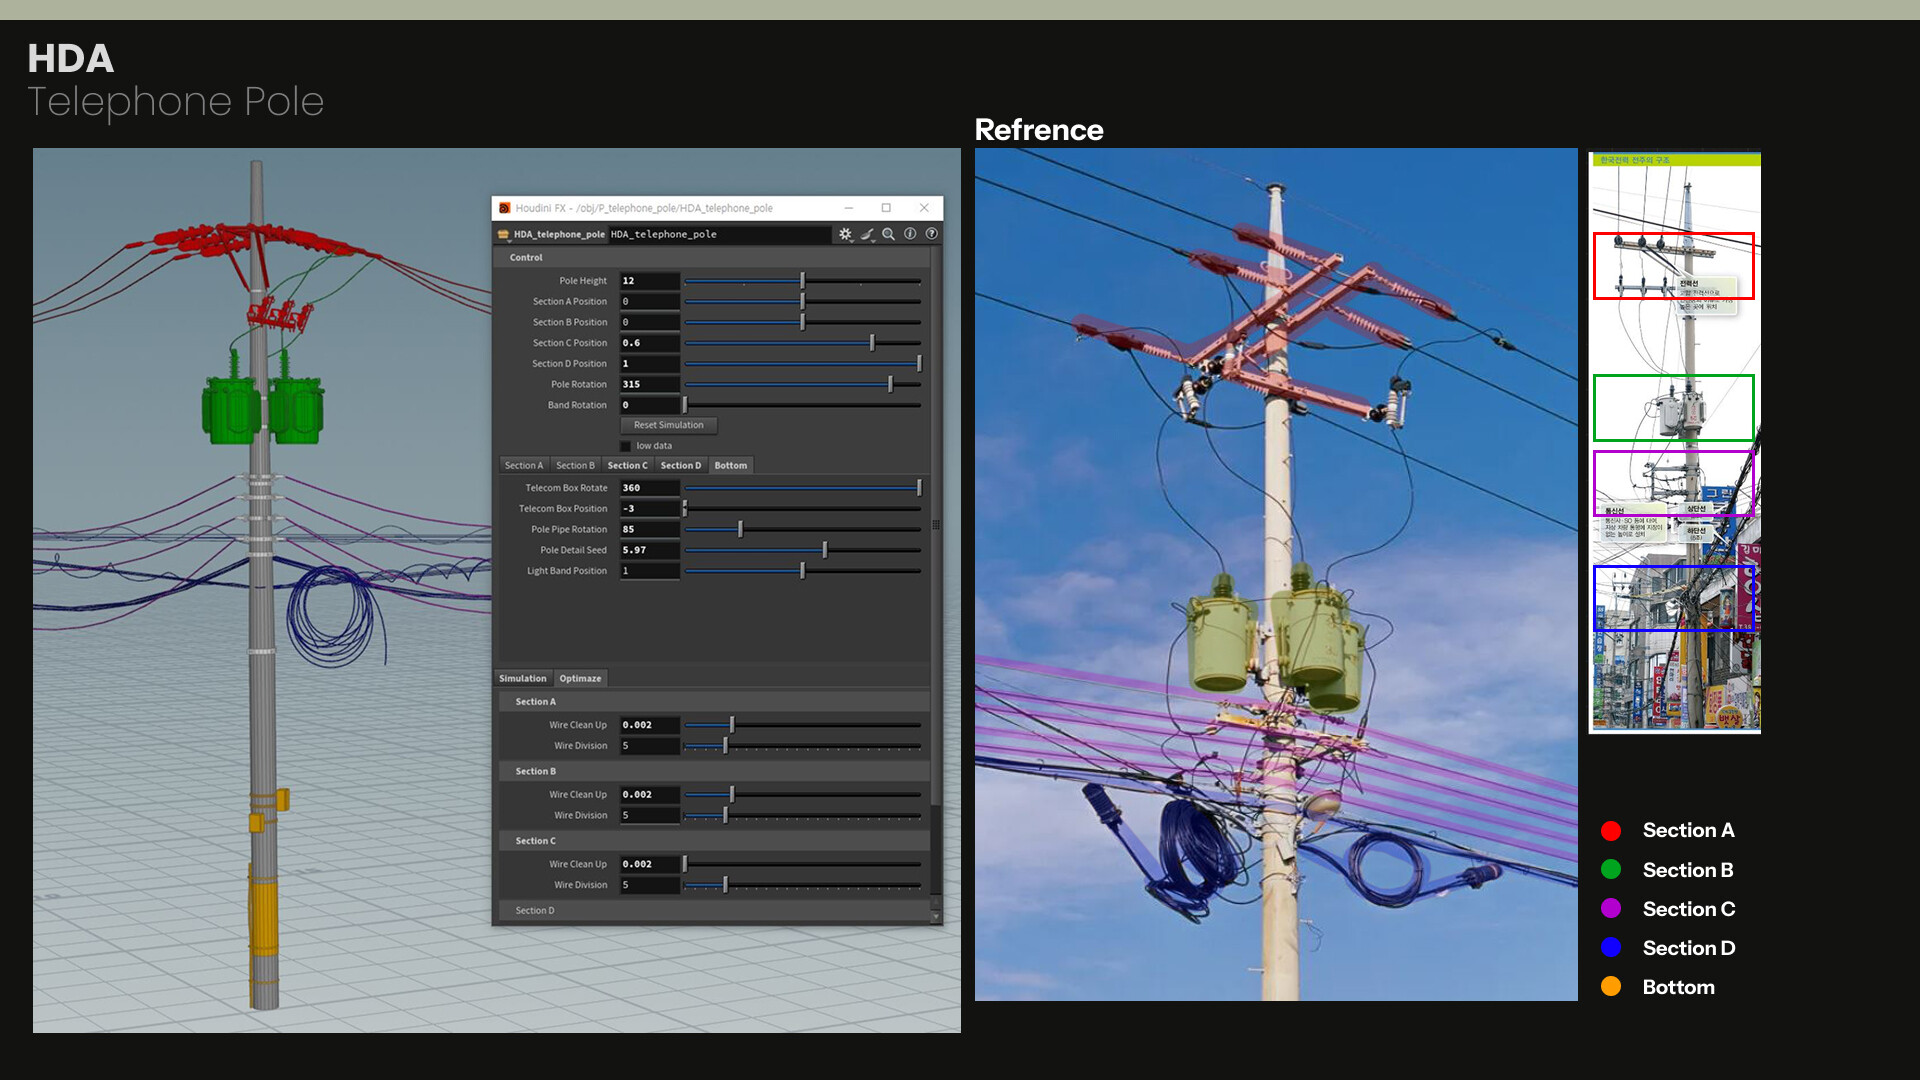Viewport: 1920px width, 1080px height.
Task: Select the Simulation tab
Action: [523, 679]
